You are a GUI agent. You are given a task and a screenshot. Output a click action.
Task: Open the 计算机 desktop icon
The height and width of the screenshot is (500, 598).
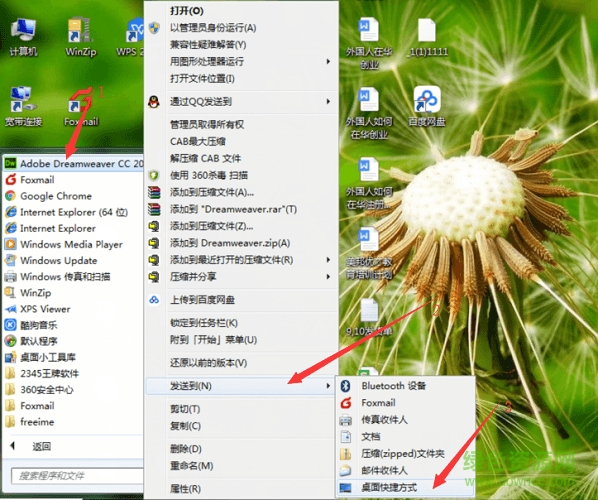click(x=24, y=36)
